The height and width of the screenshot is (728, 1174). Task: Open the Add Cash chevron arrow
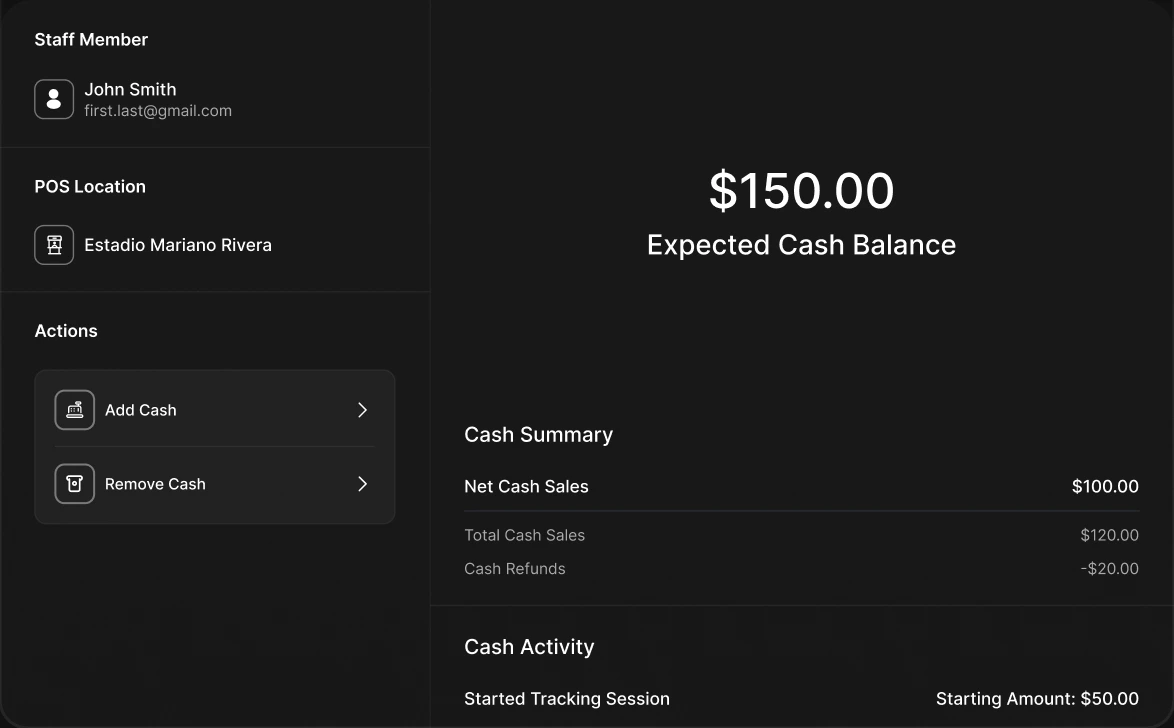click(x=362, y=410)
